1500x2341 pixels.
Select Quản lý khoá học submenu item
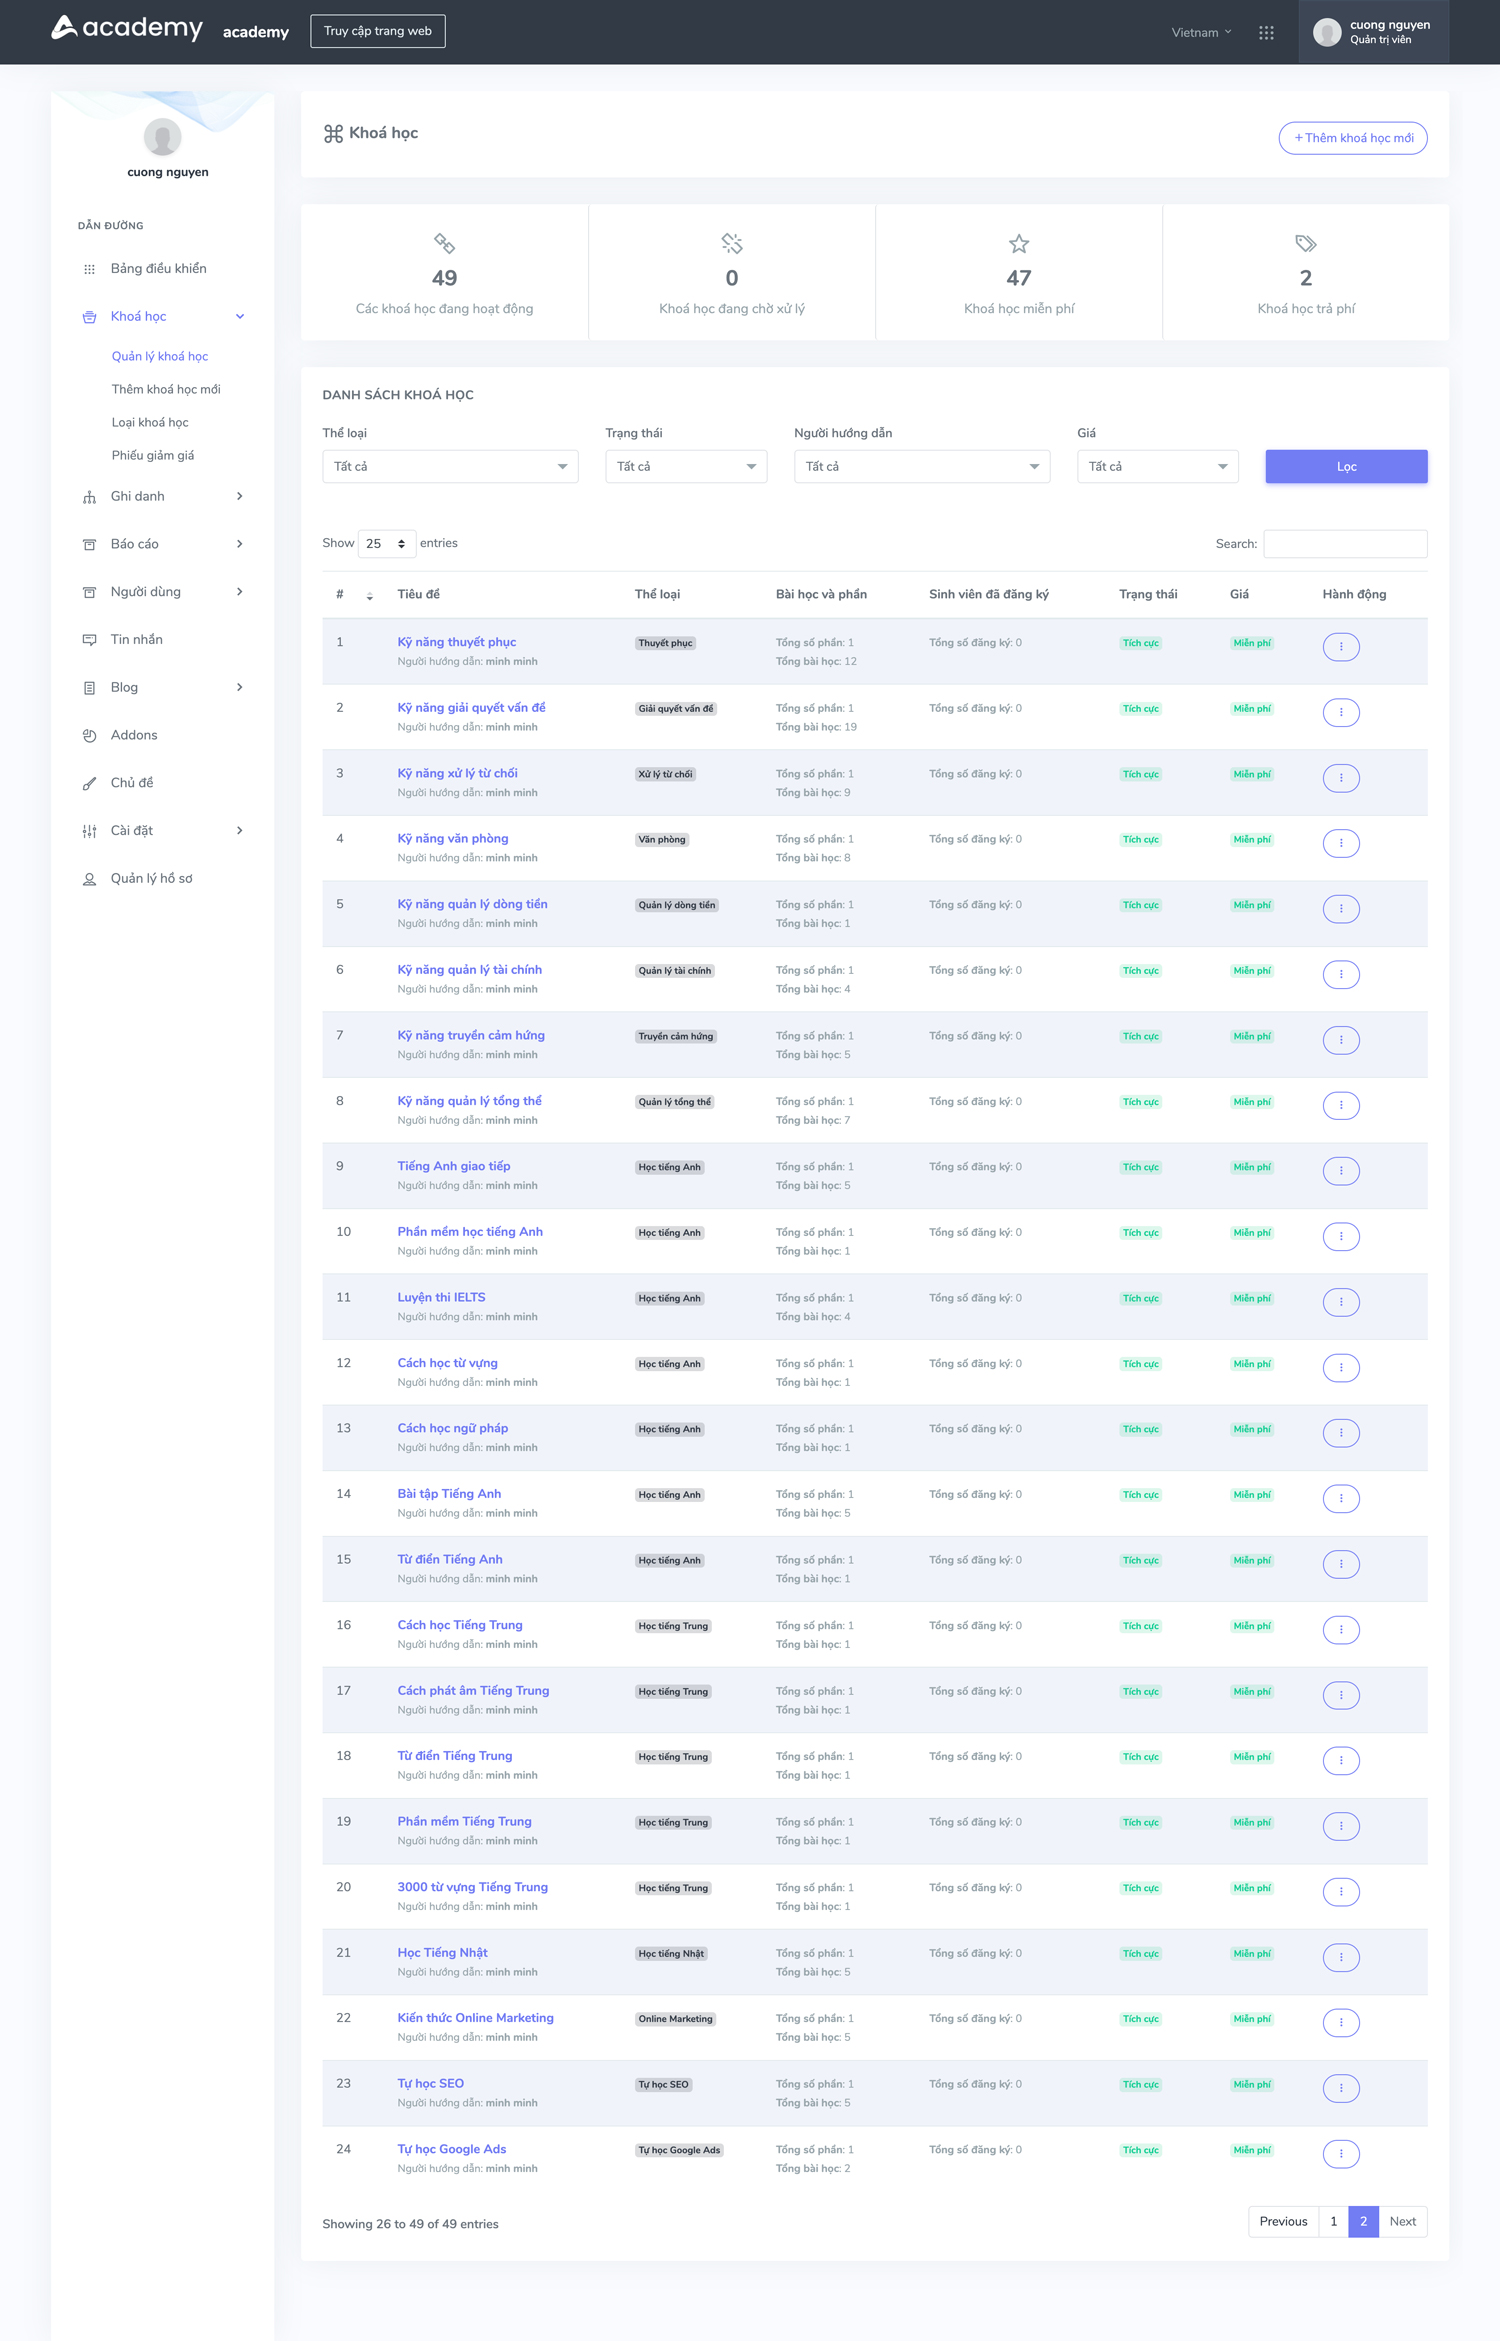click(160, 357)
